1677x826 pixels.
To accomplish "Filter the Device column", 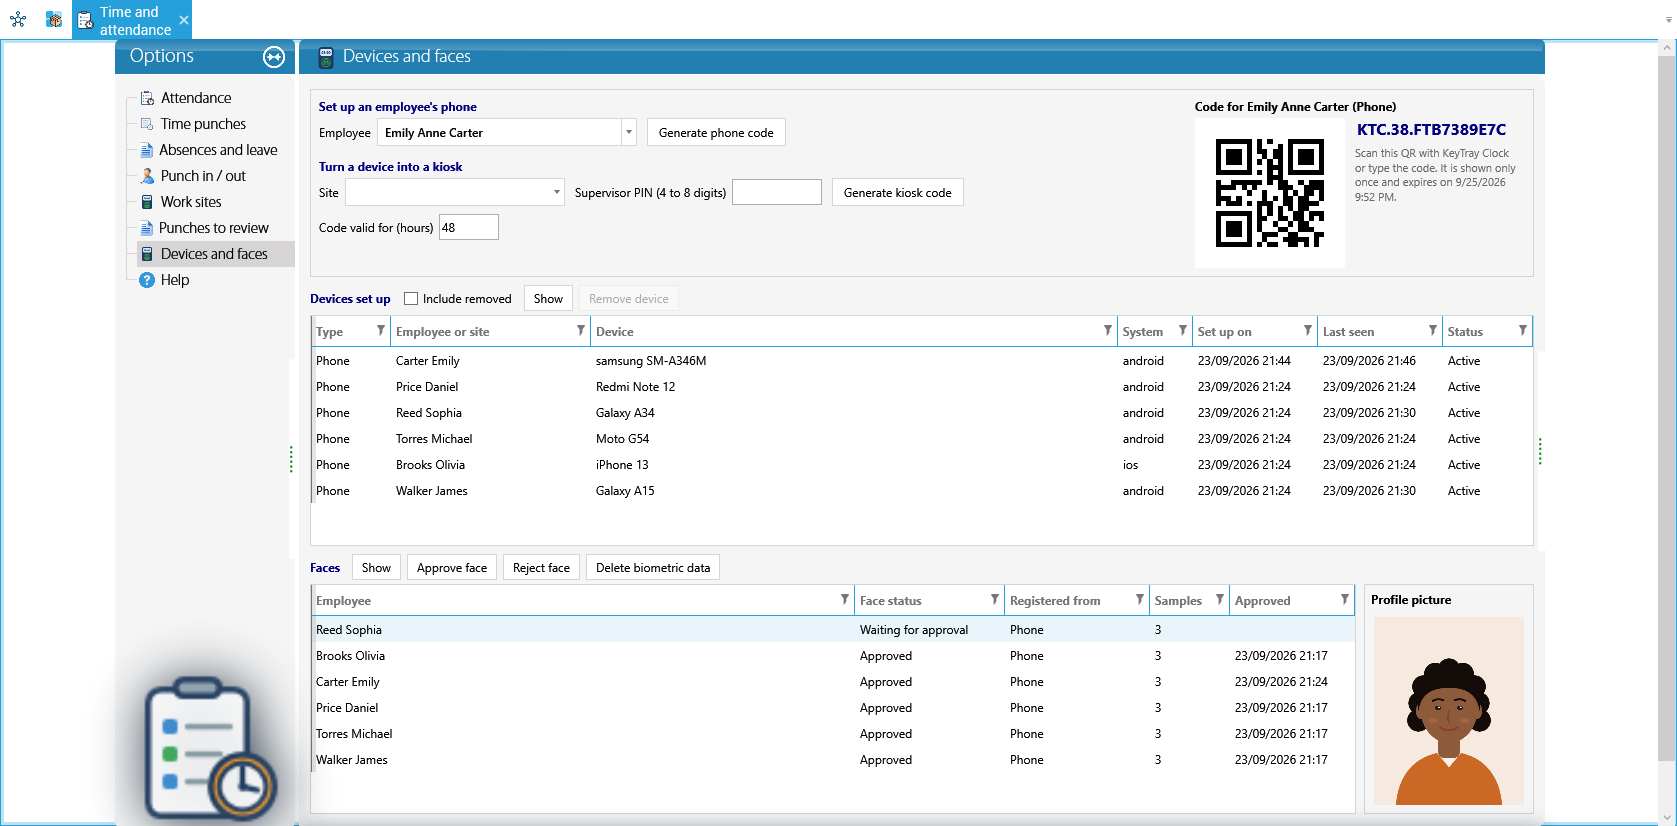I will (x=1107, y=331).
